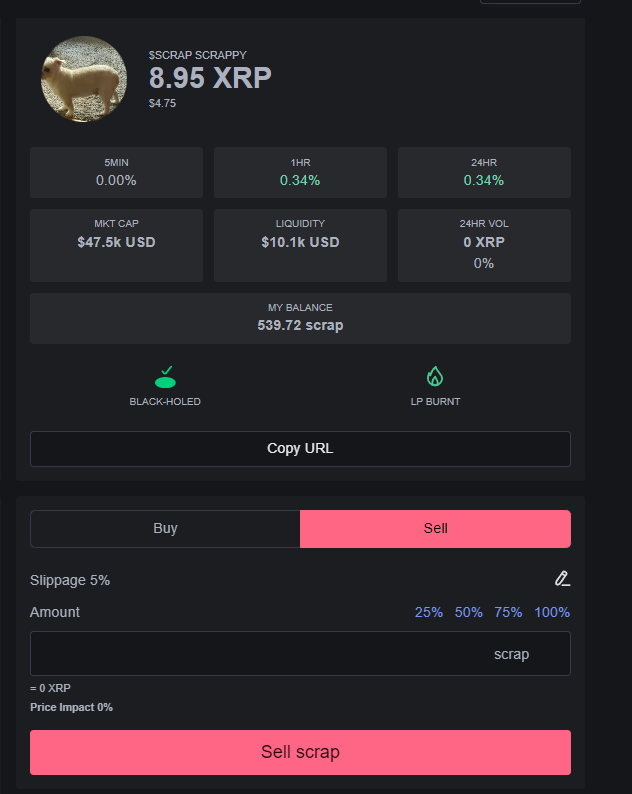The height and width of the screenshot is (794, 632).
Task: Select the Sell tab
Action: click(435, 528)
